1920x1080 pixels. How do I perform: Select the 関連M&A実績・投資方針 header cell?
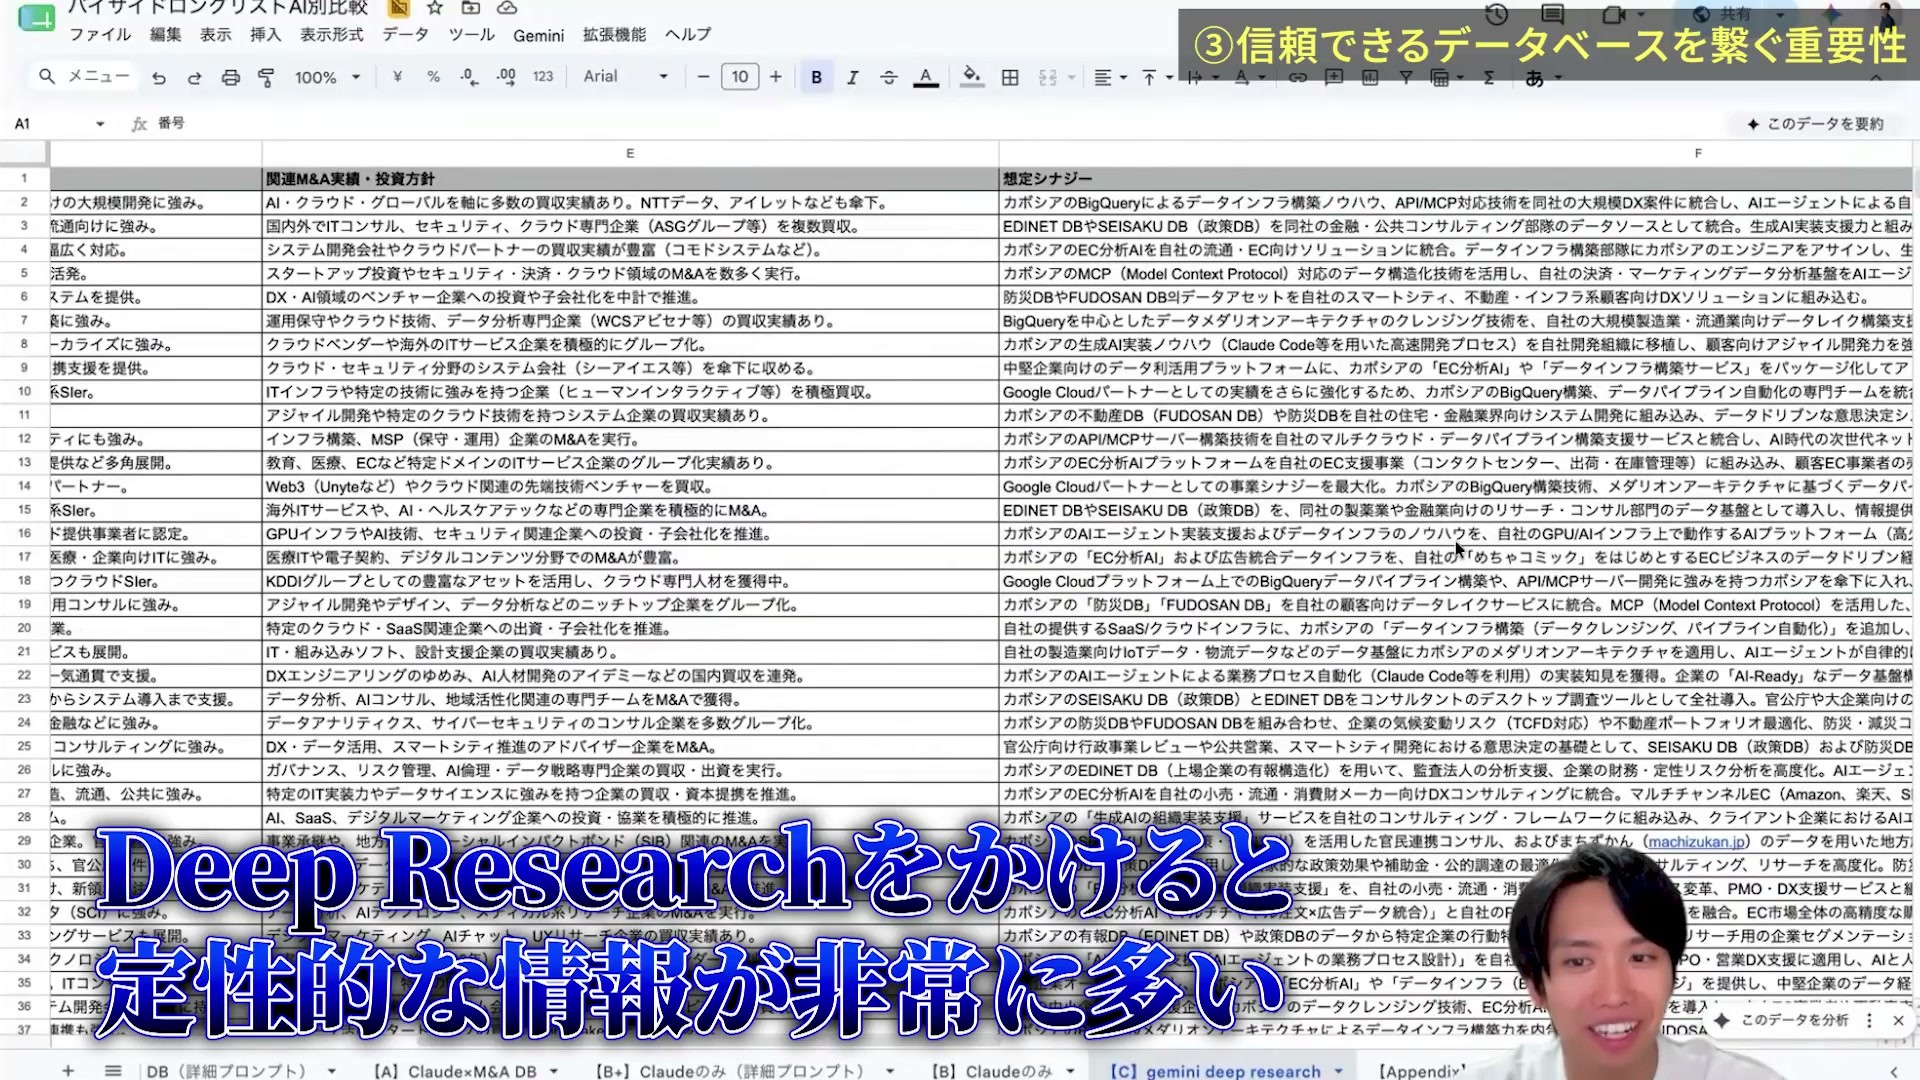pyautogui.click(x=630, y=179)
